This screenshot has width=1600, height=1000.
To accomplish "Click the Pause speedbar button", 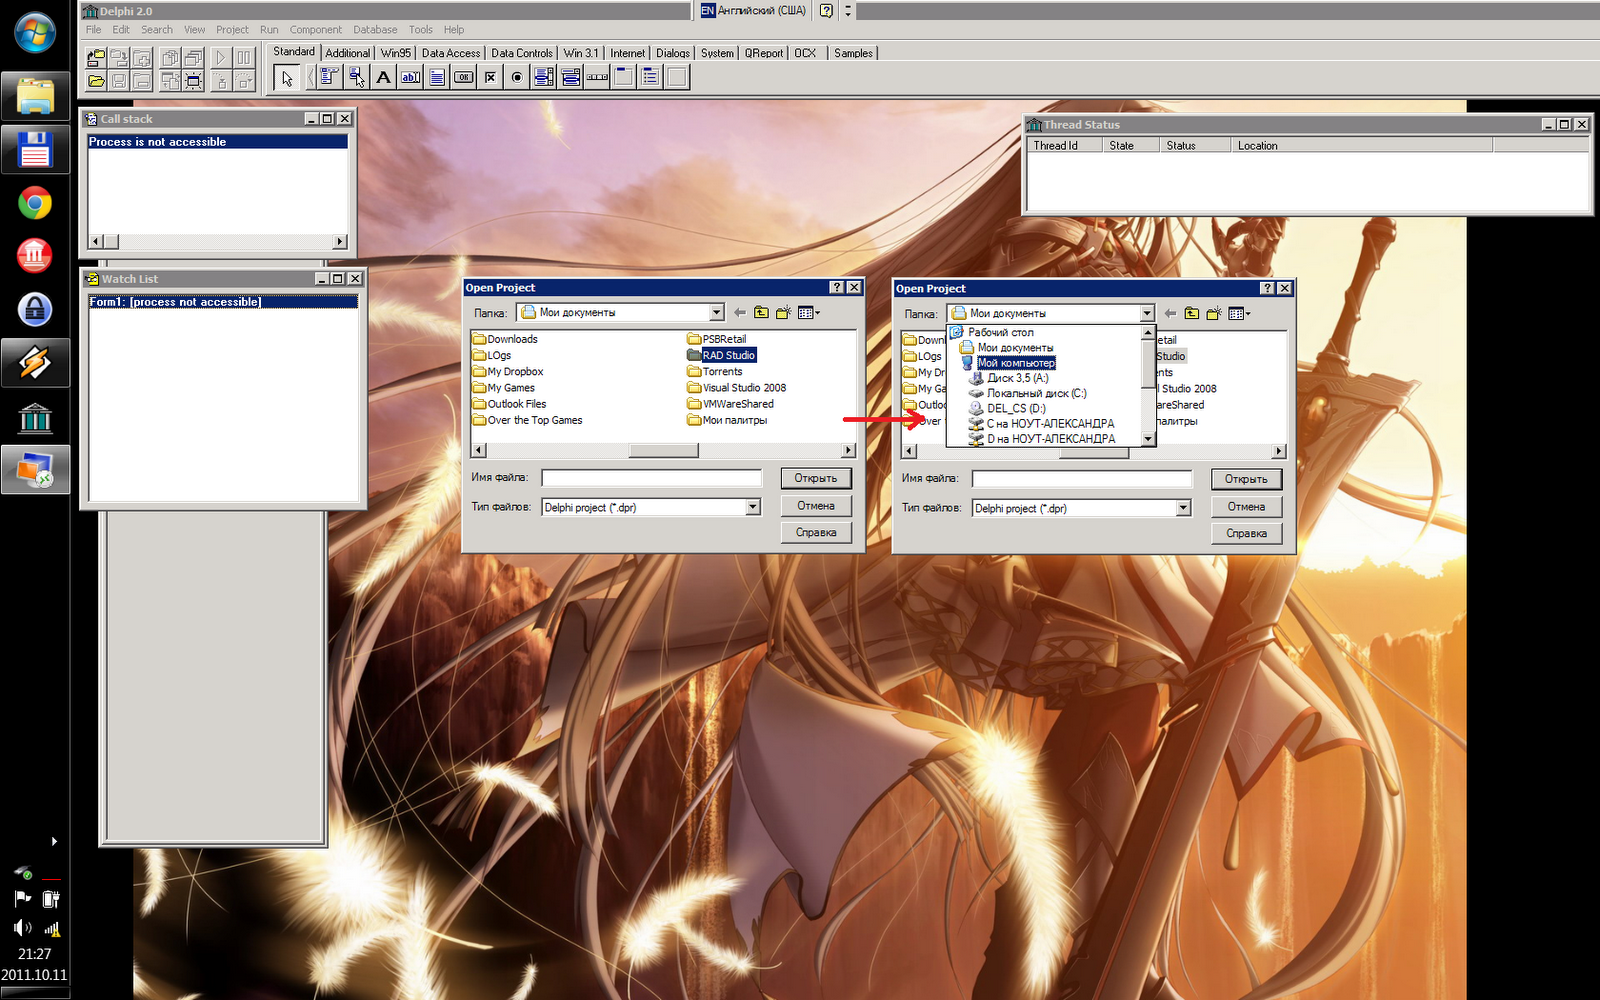I will [x=243, y=58].
